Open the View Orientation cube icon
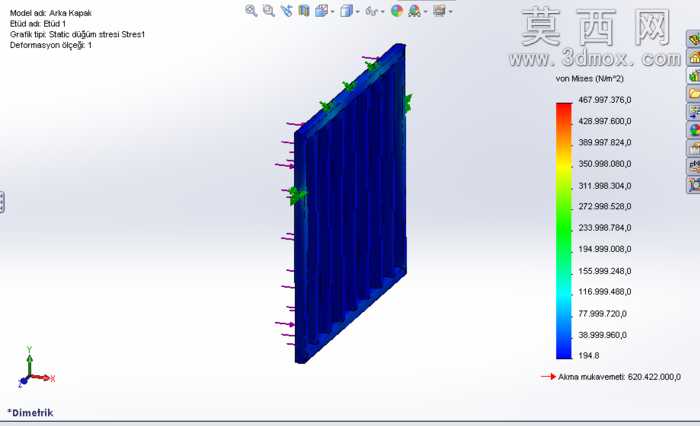This screenshot has height=426, width=700. 321,11
